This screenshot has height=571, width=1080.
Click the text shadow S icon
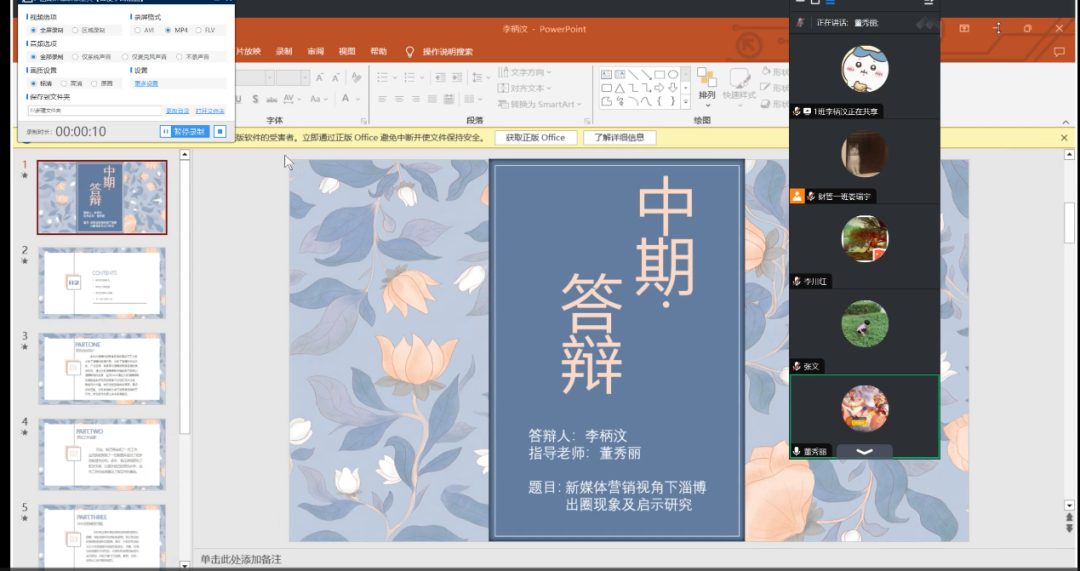[256, 99]
